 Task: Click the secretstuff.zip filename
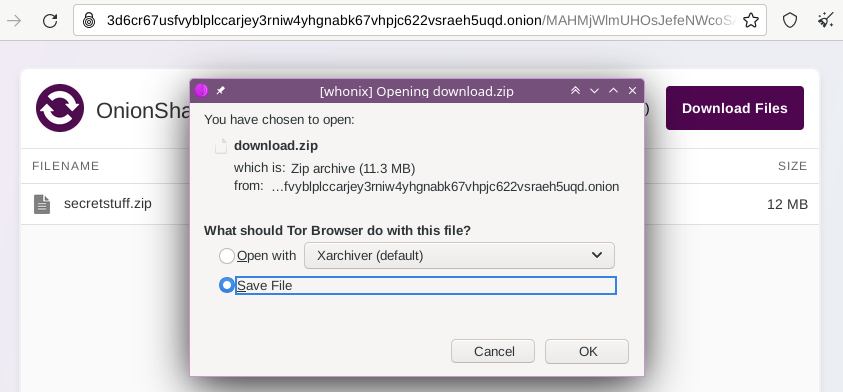(x=108, y=204)
